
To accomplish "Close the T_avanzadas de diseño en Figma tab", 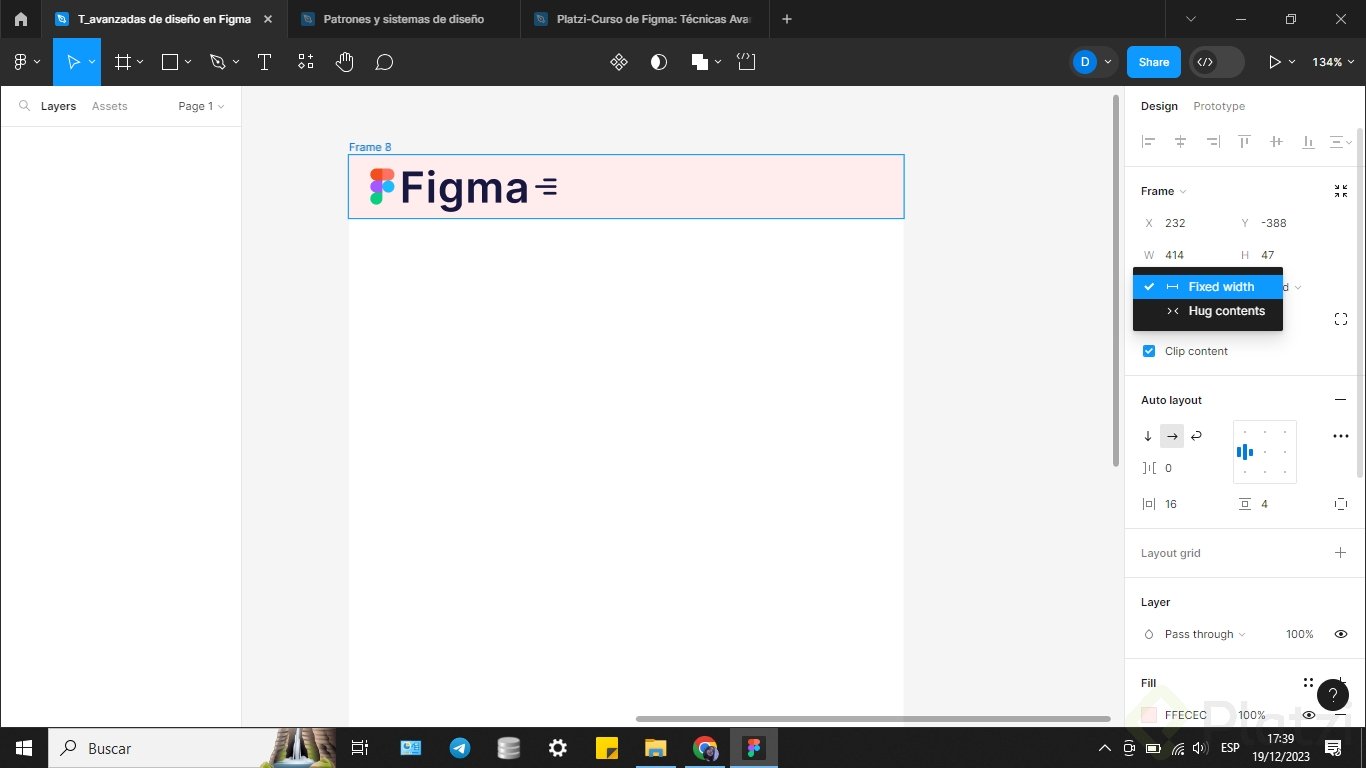I will (x=268, y=19).
